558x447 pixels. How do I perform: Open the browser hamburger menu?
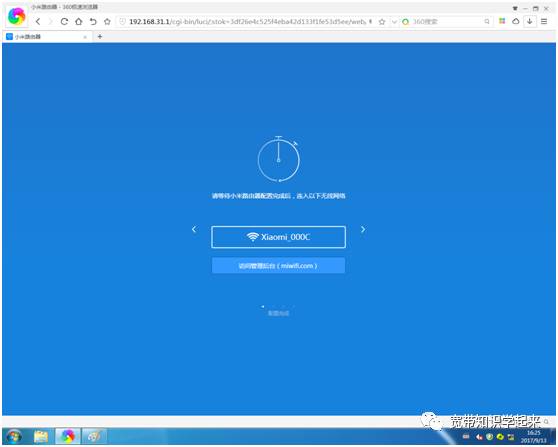(x=544, y=21)
